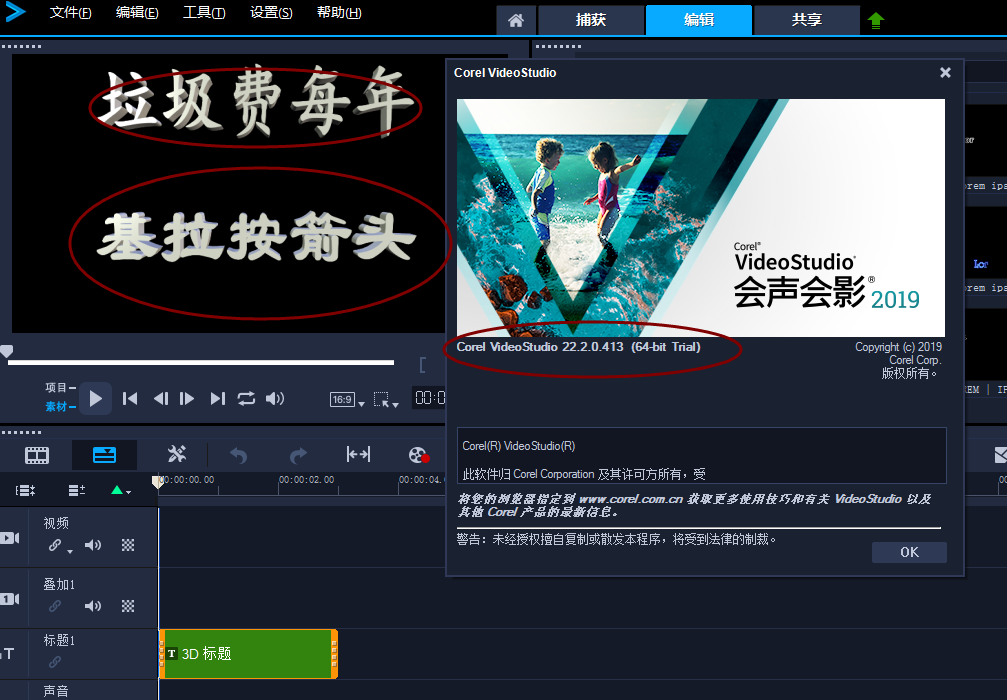The image size is (1007, 700).
Task: Open the add/remove tracks icon
Action: click(76, 491)
